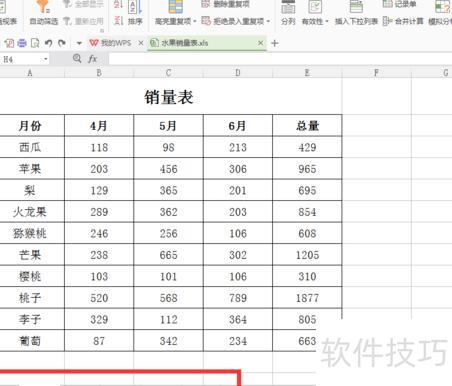Click the 分列 (Text to Columns) icon

pos(288,7)
